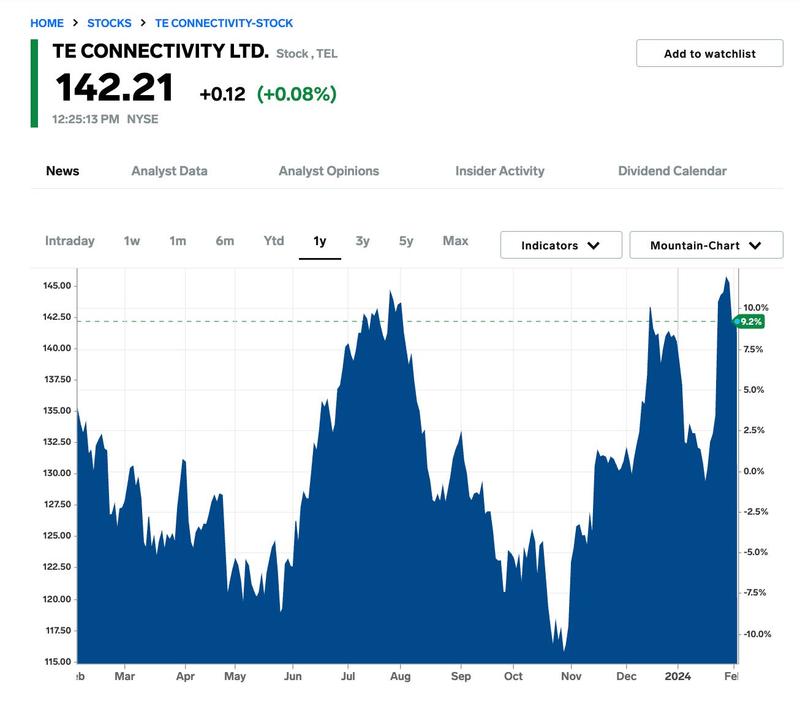Select the 5y chart range
This screenshot has width=800, height=701.
click(x=406, y=241)
